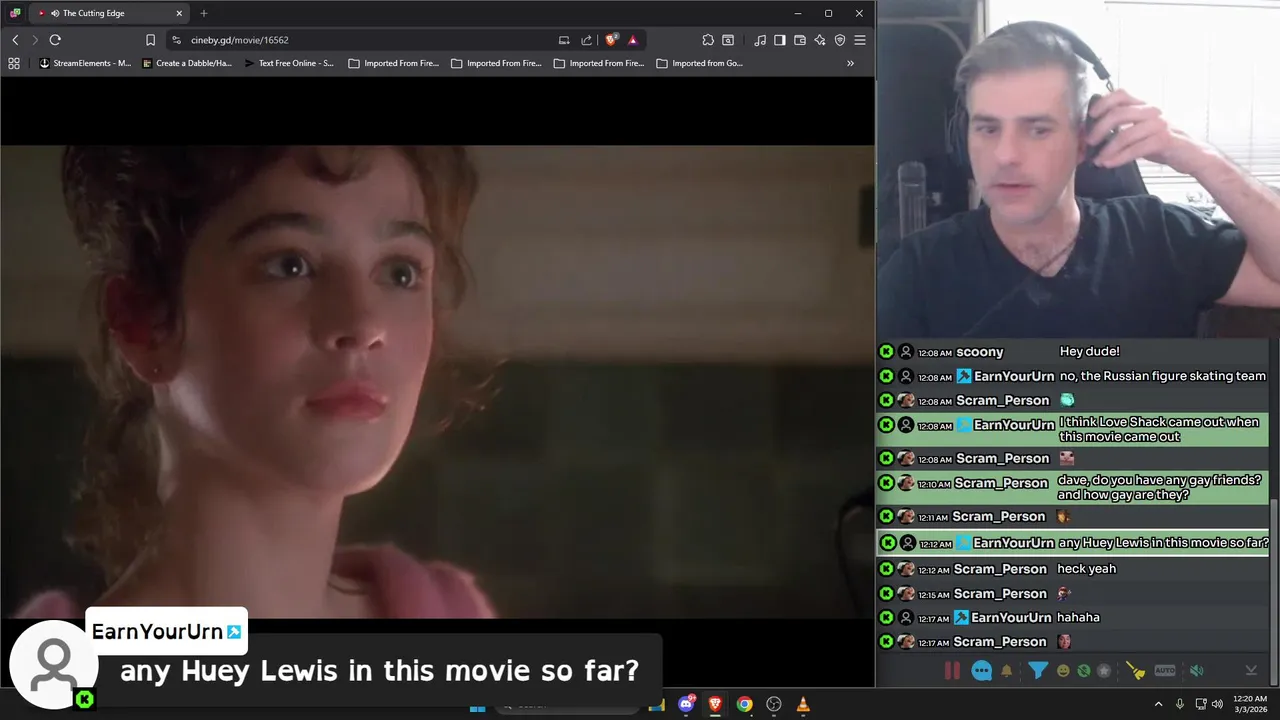This screenshot has width=1280, height=720.
Task: Open the tab search icon
Action: coord(728,40)
